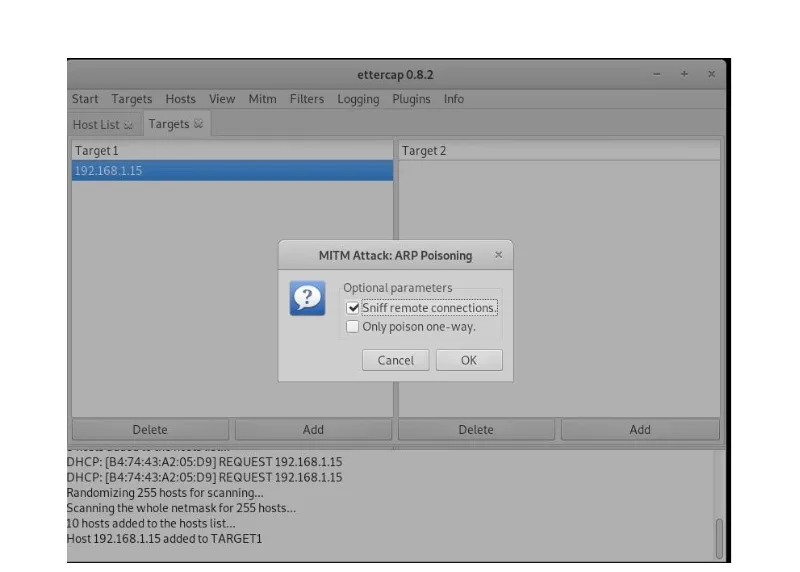Click the log panel scrollbar
The height and width of the screenshot is (572, 800).
(x=719, y=538)
